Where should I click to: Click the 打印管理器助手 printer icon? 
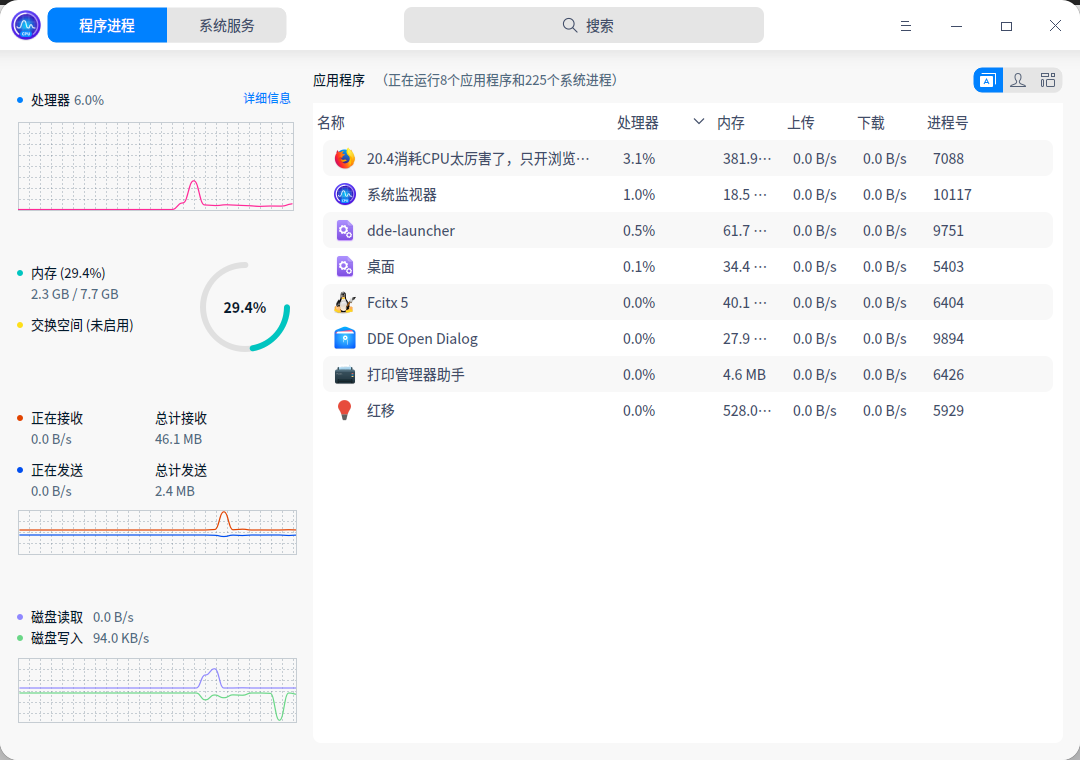(345, 374)
